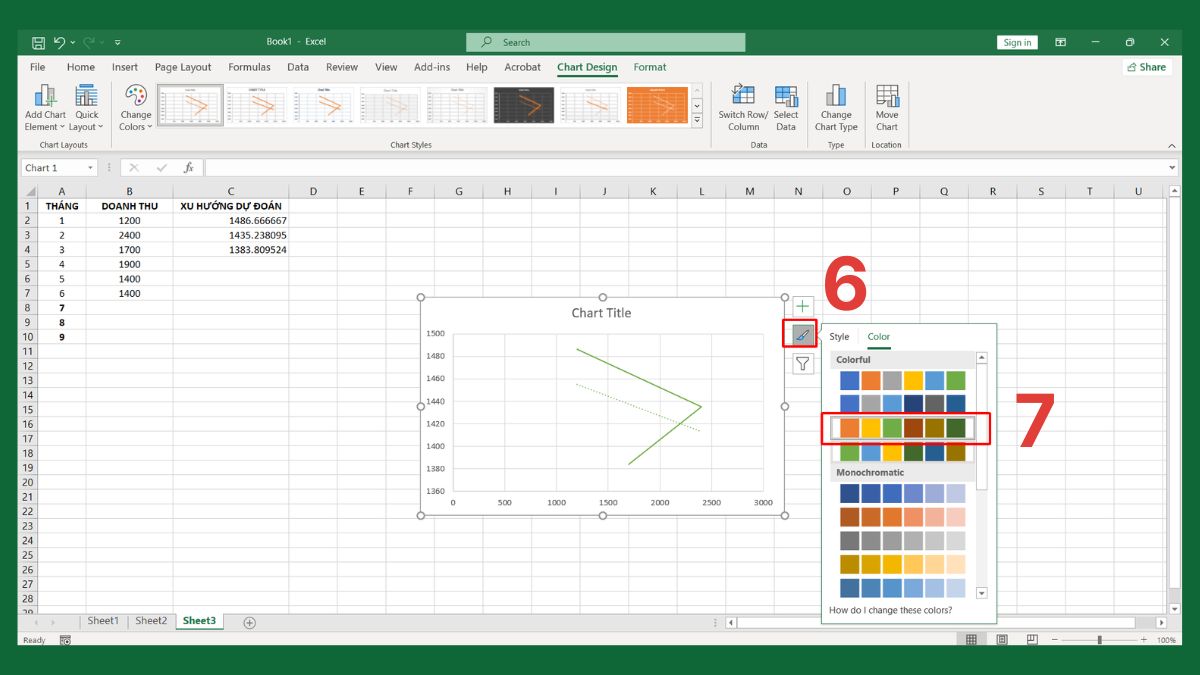The height and width of the screenshot is (675, 1200).
Task: Open the Name Box dropdown arrow
Action: tap(90, 168)
